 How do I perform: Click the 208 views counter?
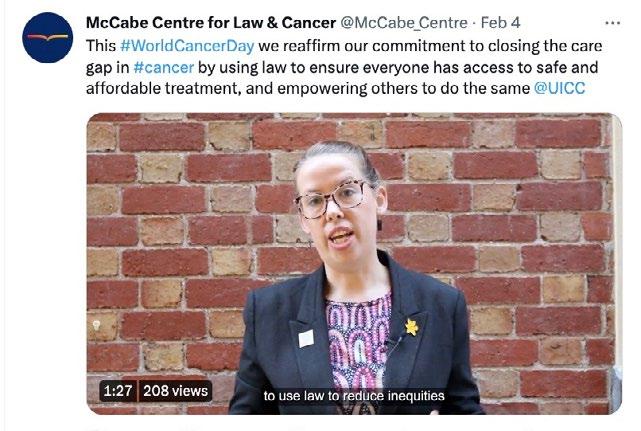pos(175,391)
